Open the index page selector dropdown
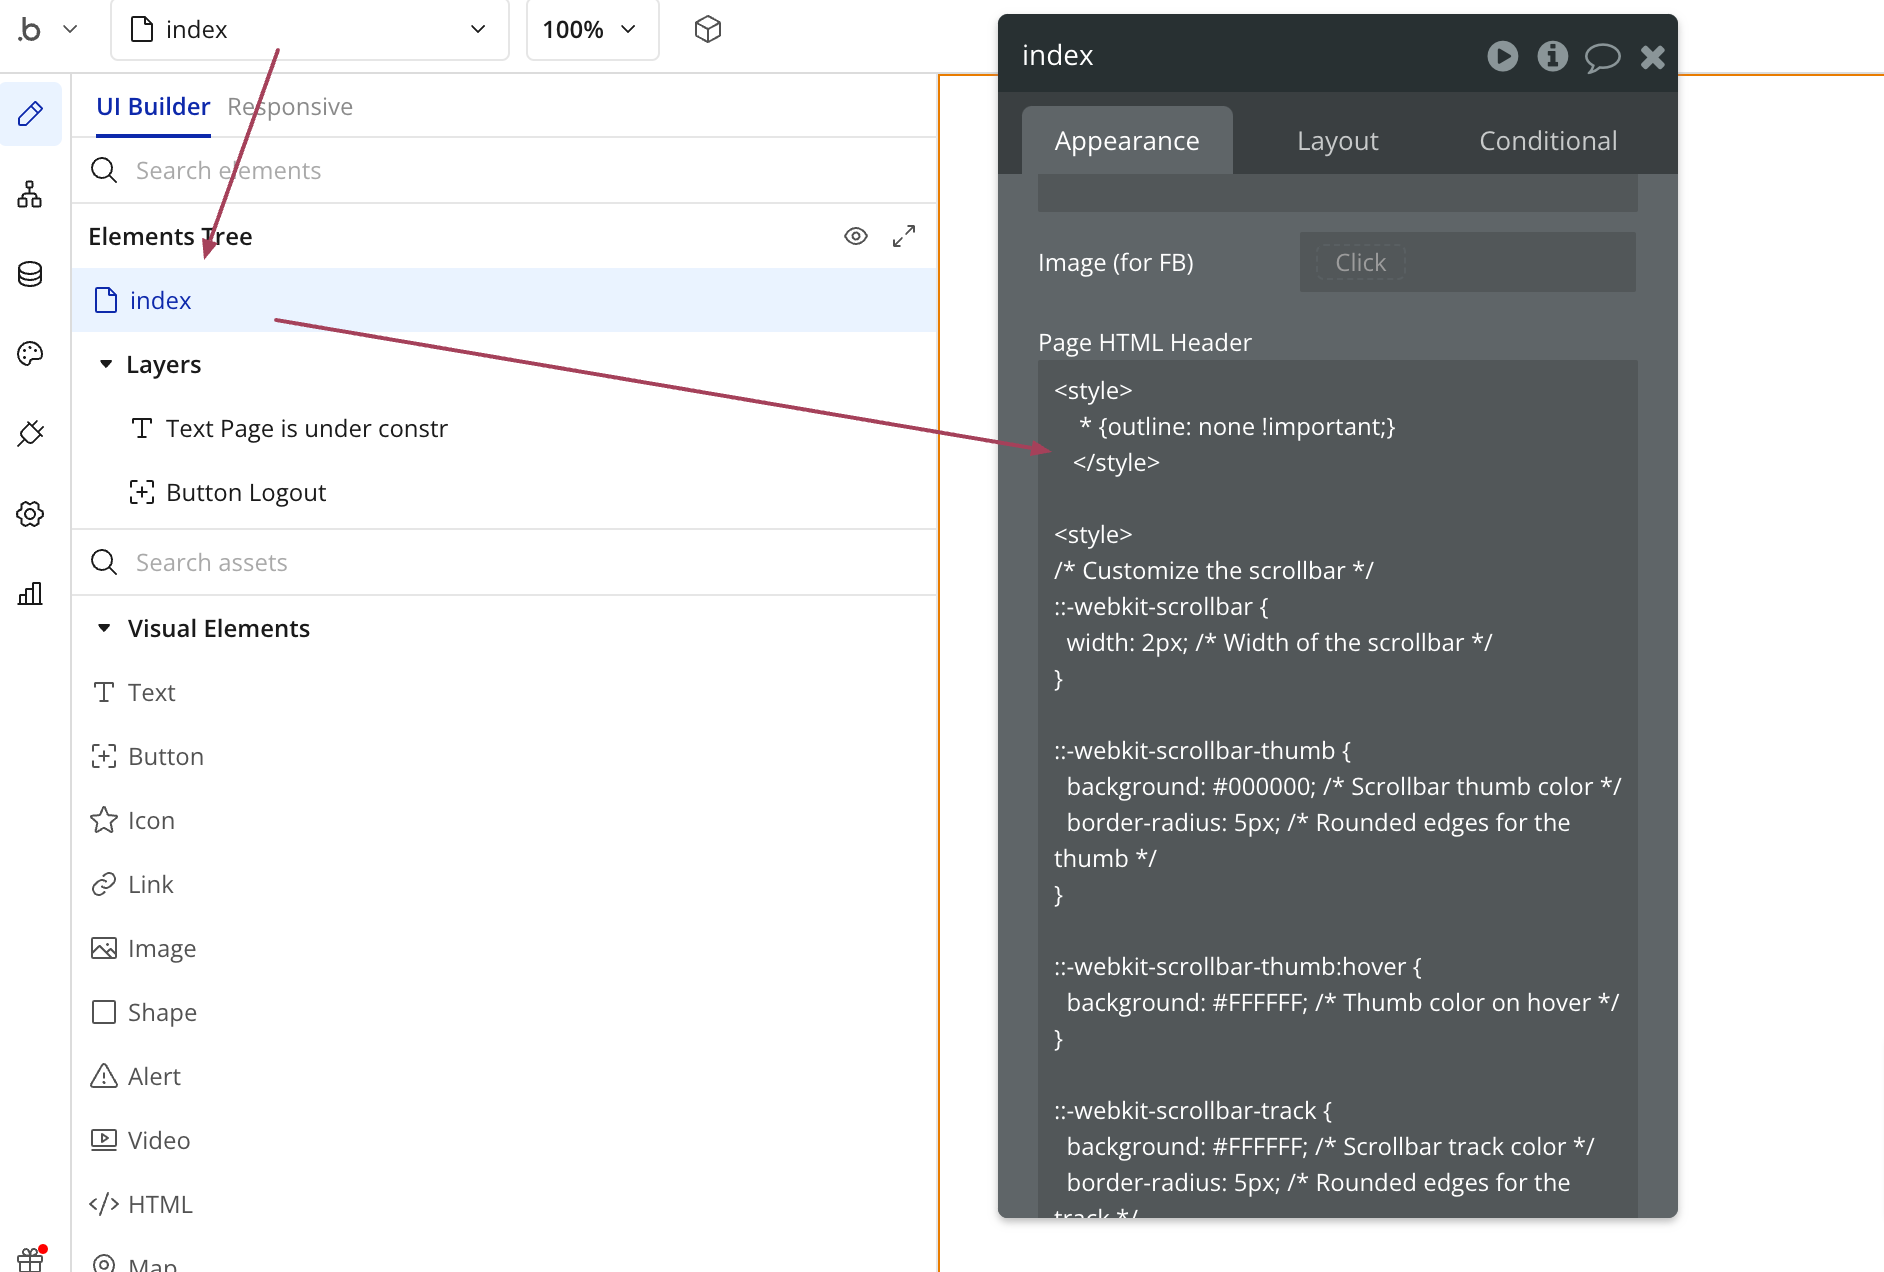The height and width of the screenshot is (1272, 1884). 310,30
